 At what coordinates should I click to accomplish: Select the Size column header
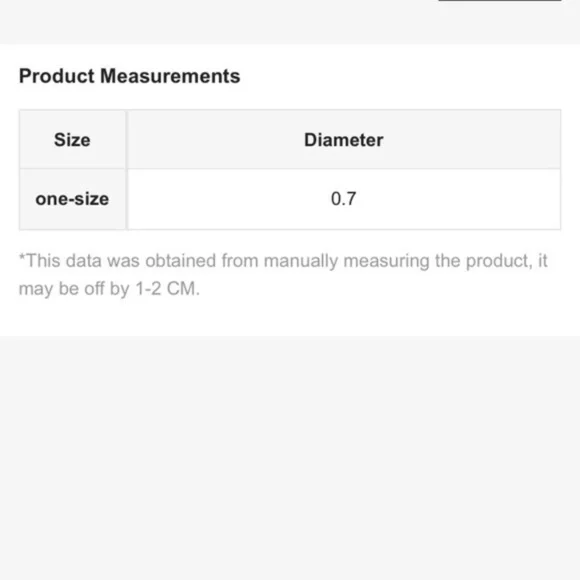72,139
